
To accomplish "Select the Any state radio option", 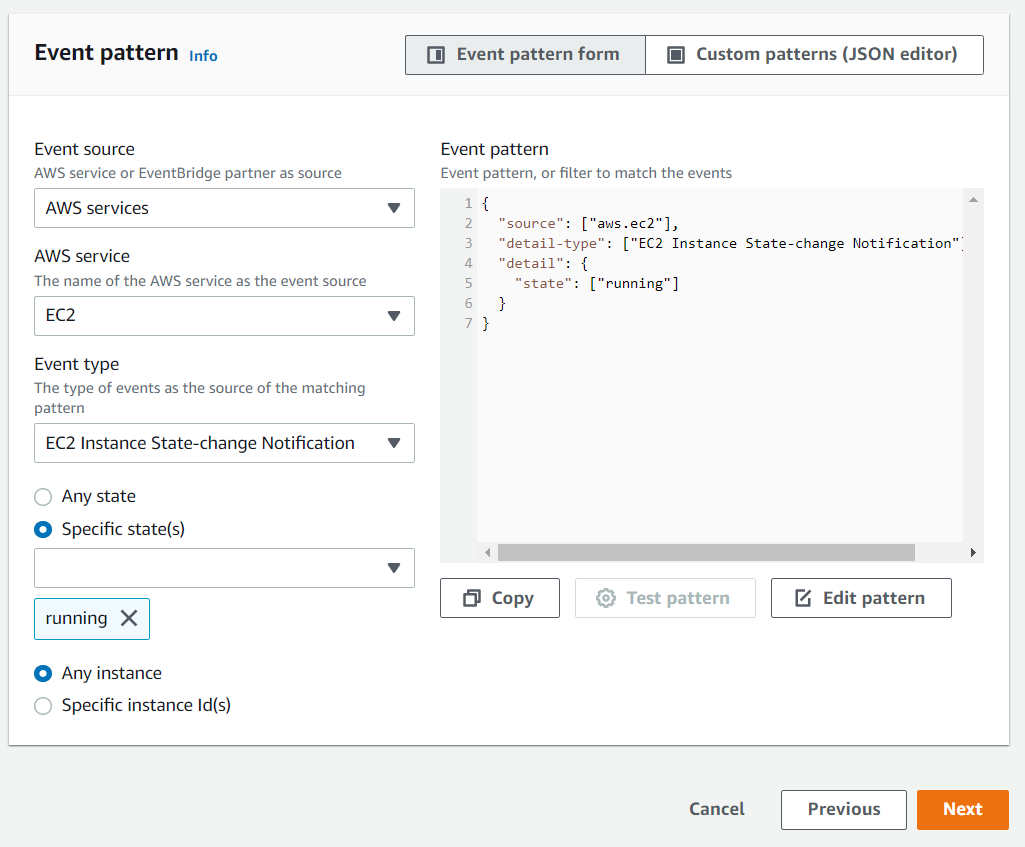I will tap(43, 497).
